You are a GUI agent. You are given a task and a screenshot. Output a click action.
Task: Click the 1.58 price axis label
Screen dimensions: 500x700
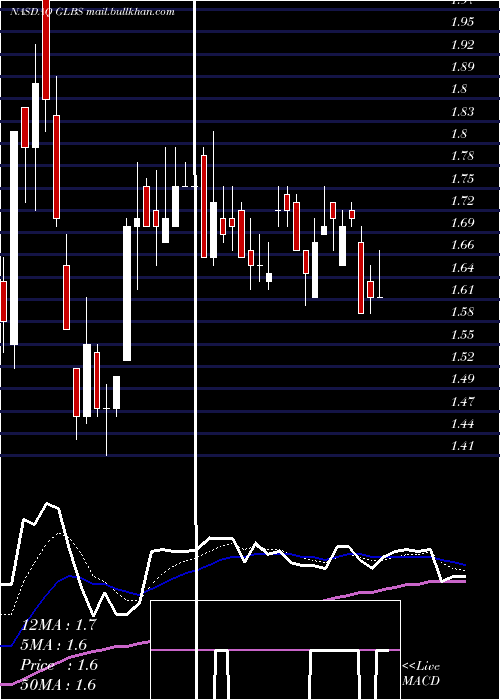tap(462, 312)
